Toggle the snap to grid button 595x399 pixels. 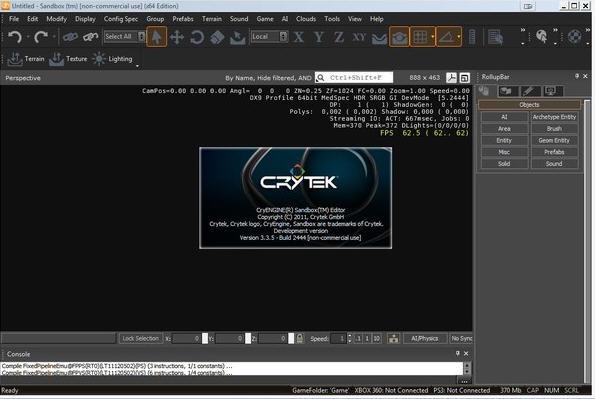click(420, 37)
